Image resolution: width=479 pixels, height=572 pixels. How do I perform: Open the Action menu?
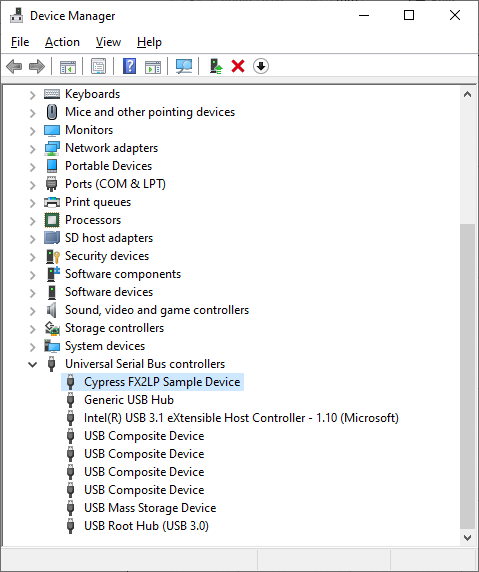click(x=62, y=42)
